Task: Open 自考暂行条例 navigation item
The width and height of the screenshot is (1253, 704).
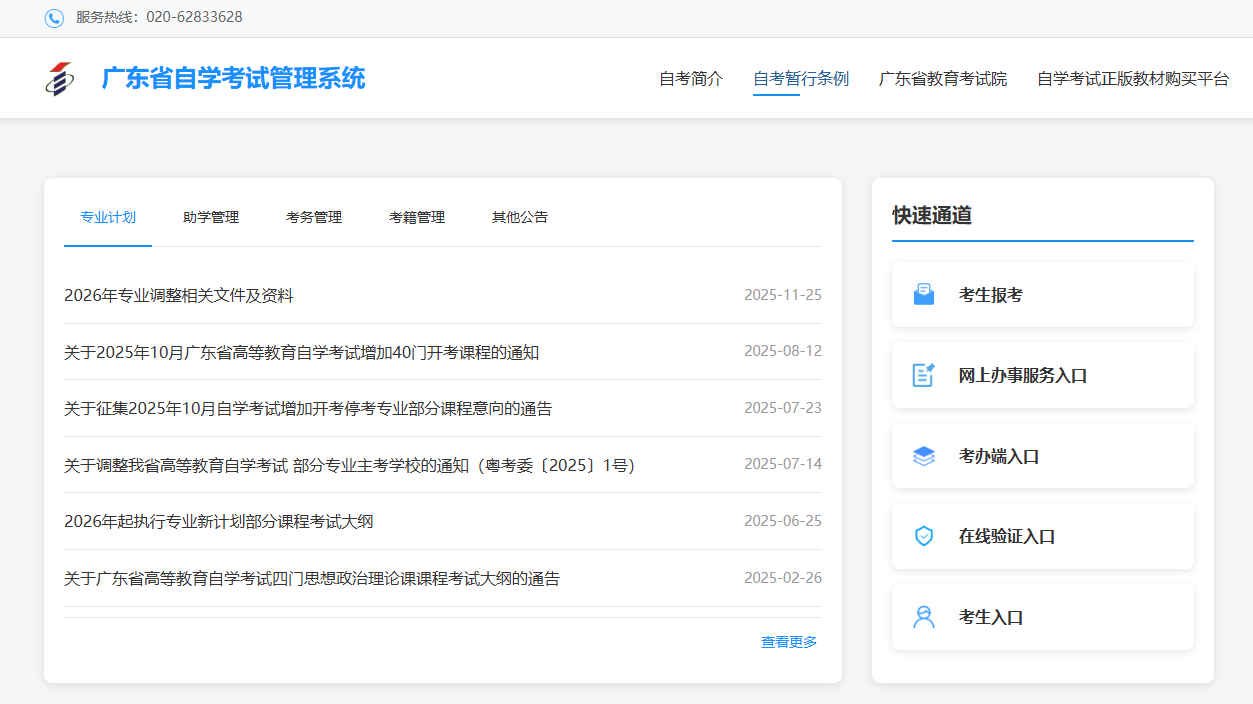Action: click(801, 79)
